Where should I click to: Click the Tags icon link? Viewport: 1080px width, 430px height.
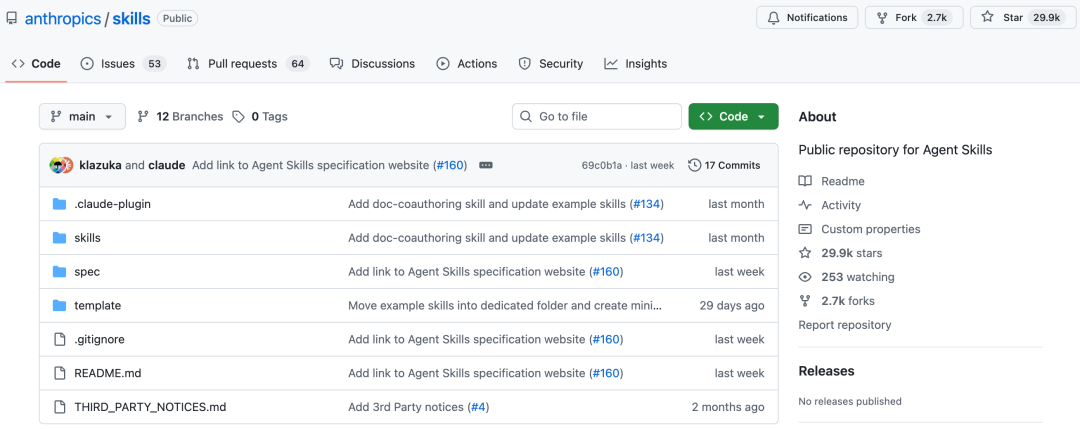[x=238, y=117]
